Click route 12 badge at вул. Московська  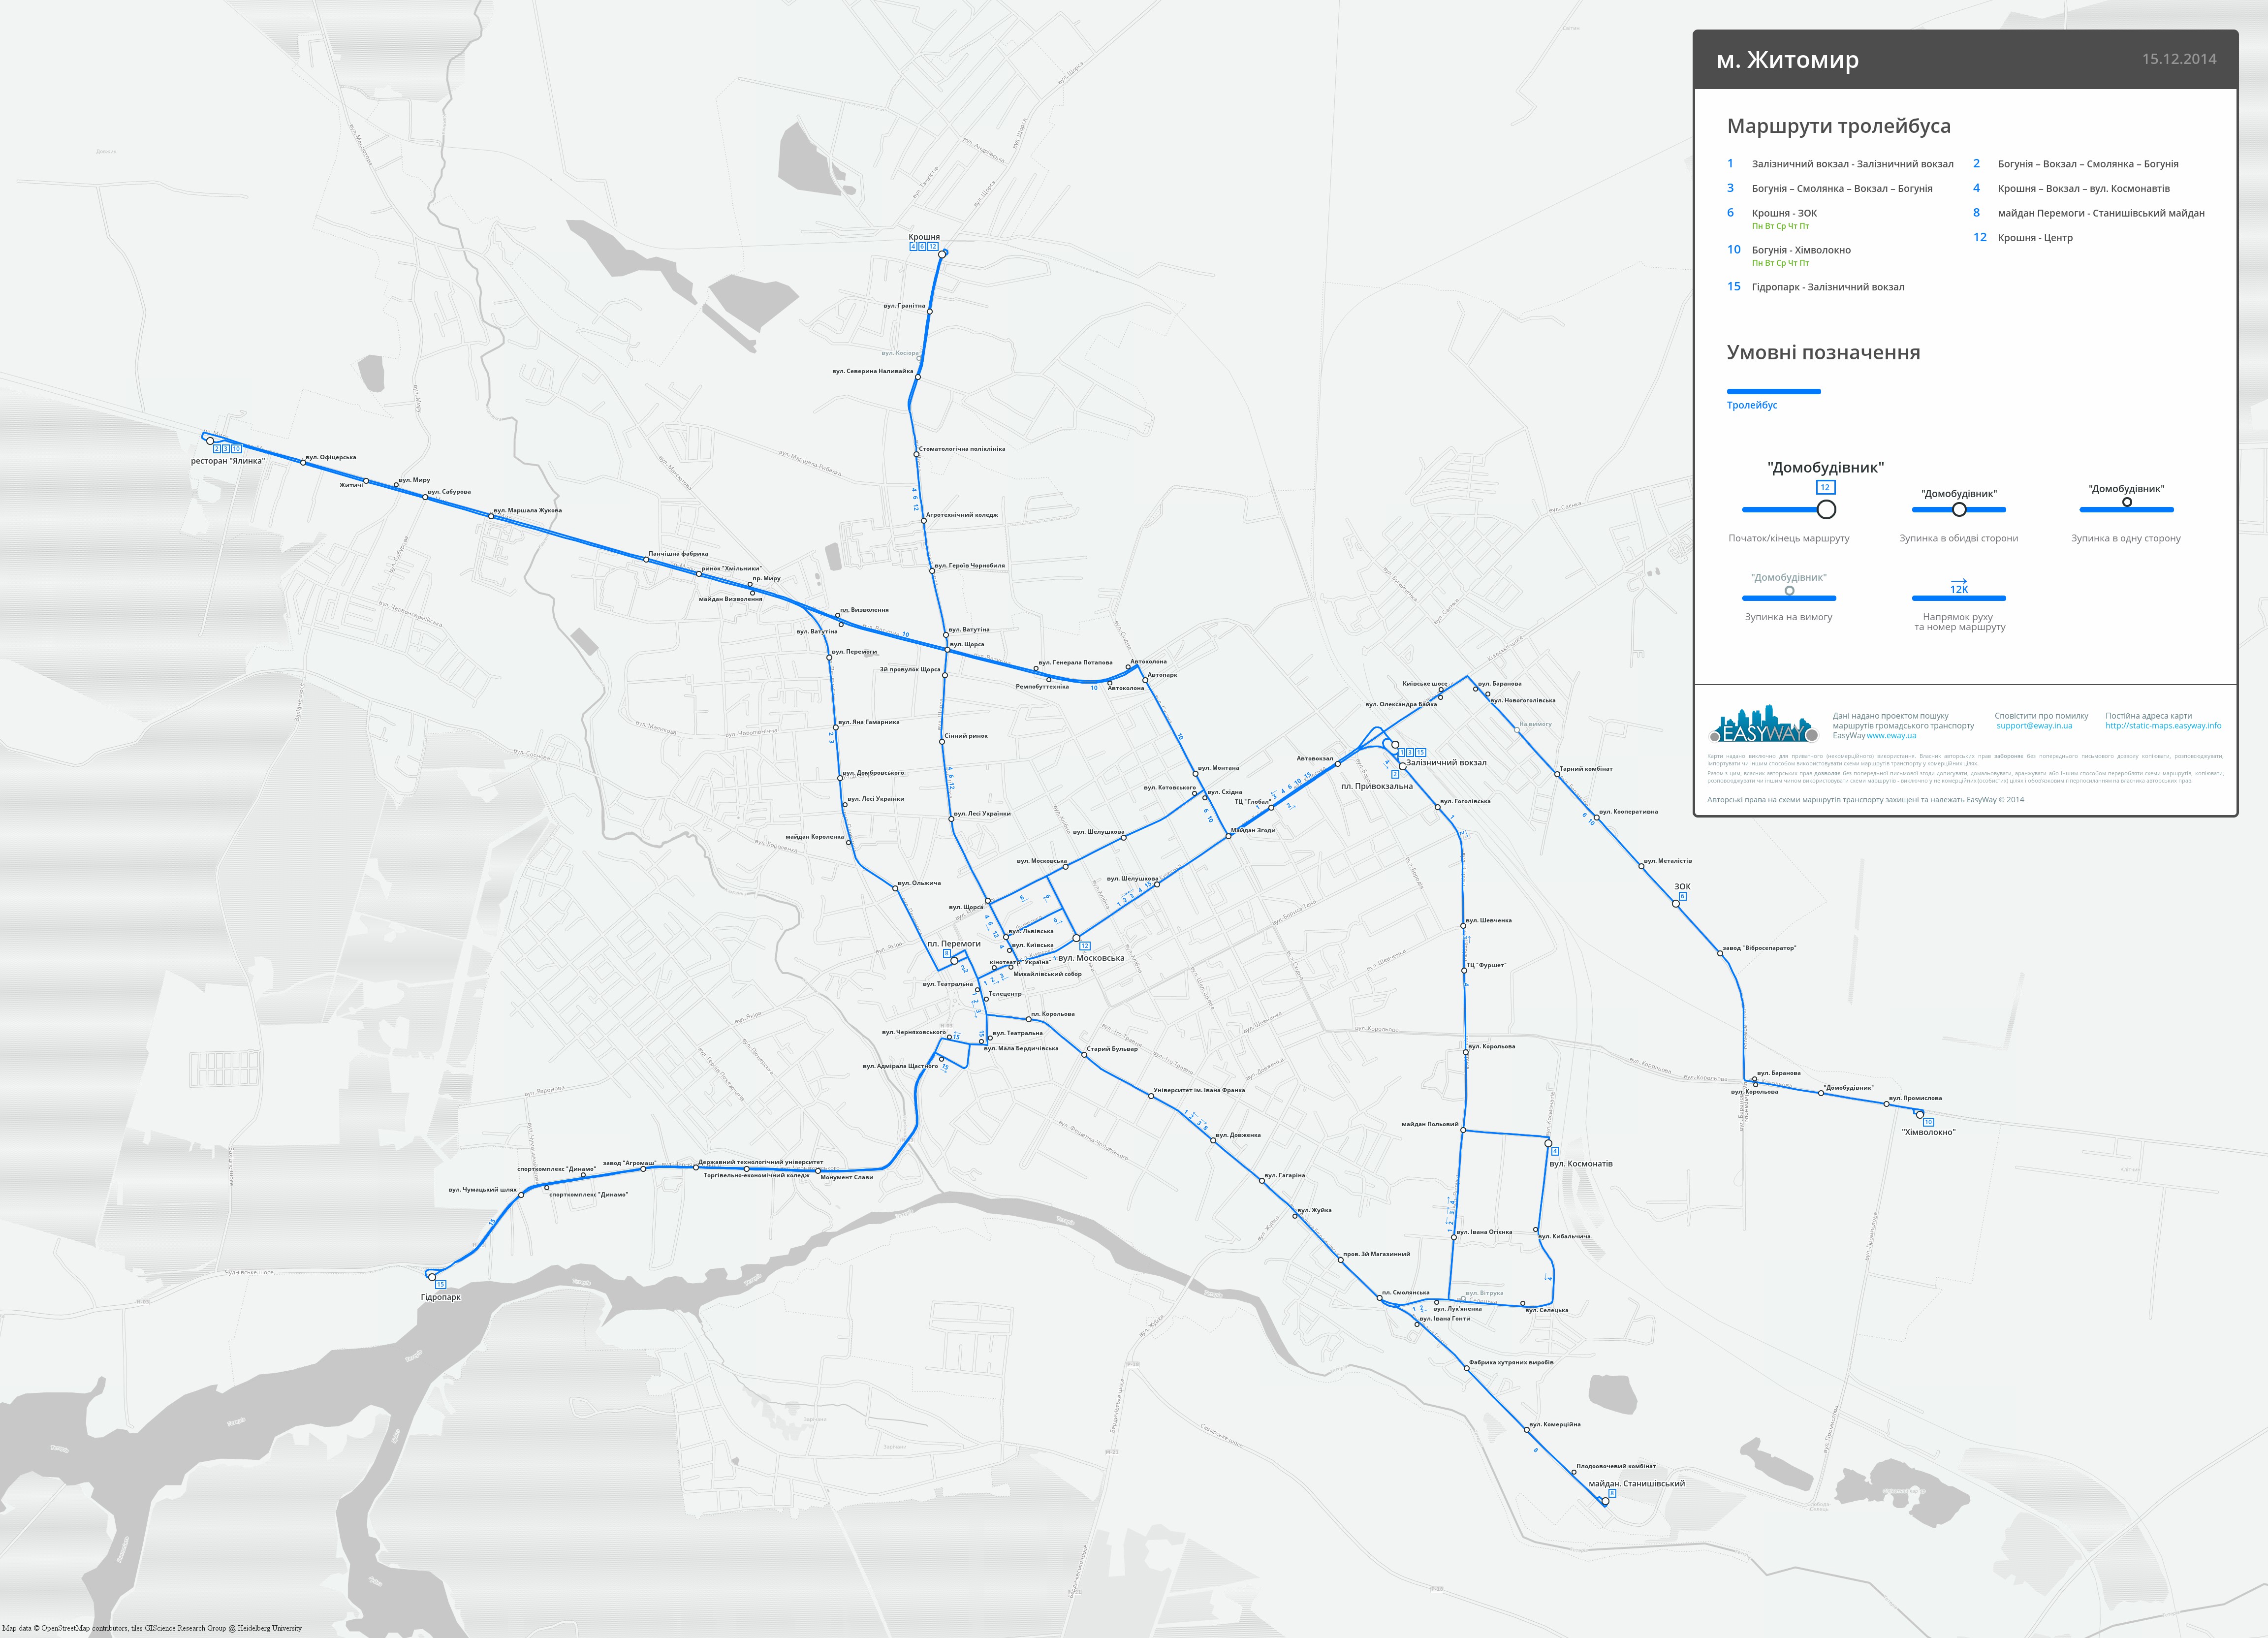(x=1085, y=946)
